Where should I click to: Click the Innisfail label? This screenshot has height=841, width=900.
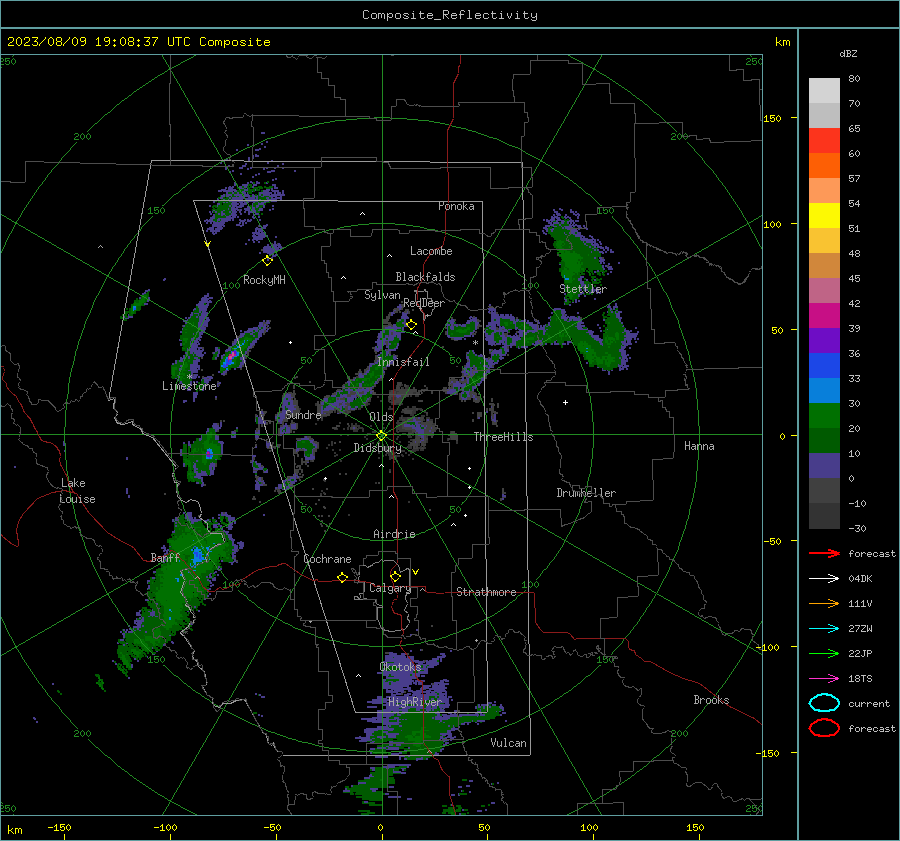tap(403, 362)
